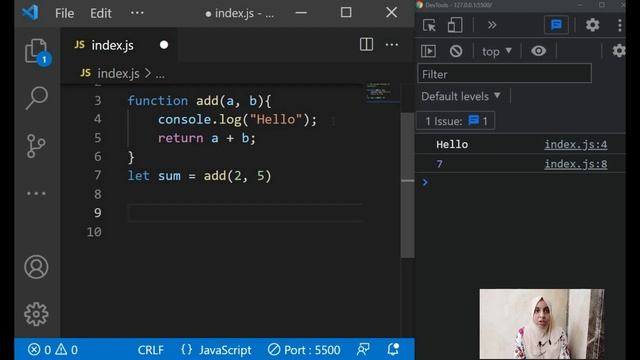Open the feedback icon in status bar
This screenshot has width=640, height=360.
click(363, 349)
